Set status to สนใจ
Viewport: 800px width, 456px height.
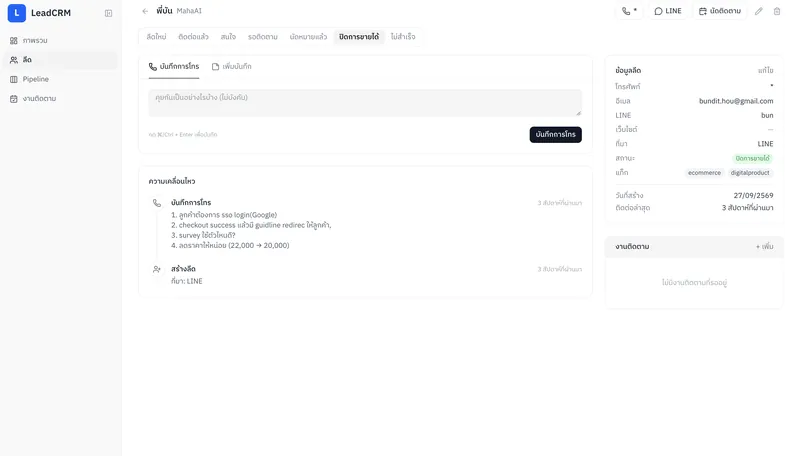point(228,37)
